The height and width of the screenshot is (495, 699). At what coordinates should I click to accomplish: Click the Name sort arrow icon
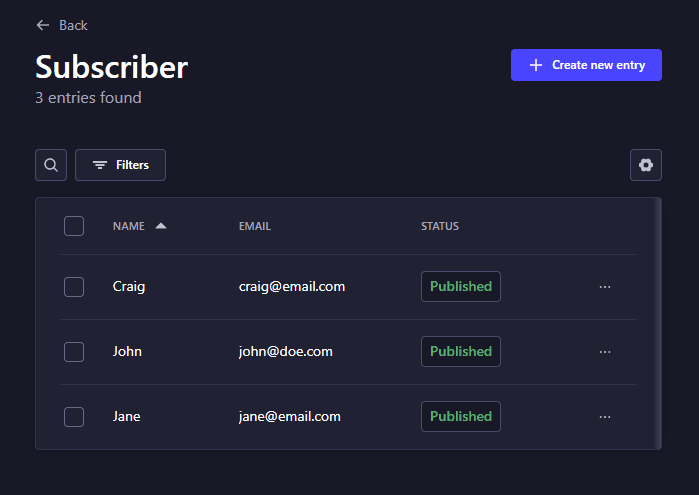(161, 226)
